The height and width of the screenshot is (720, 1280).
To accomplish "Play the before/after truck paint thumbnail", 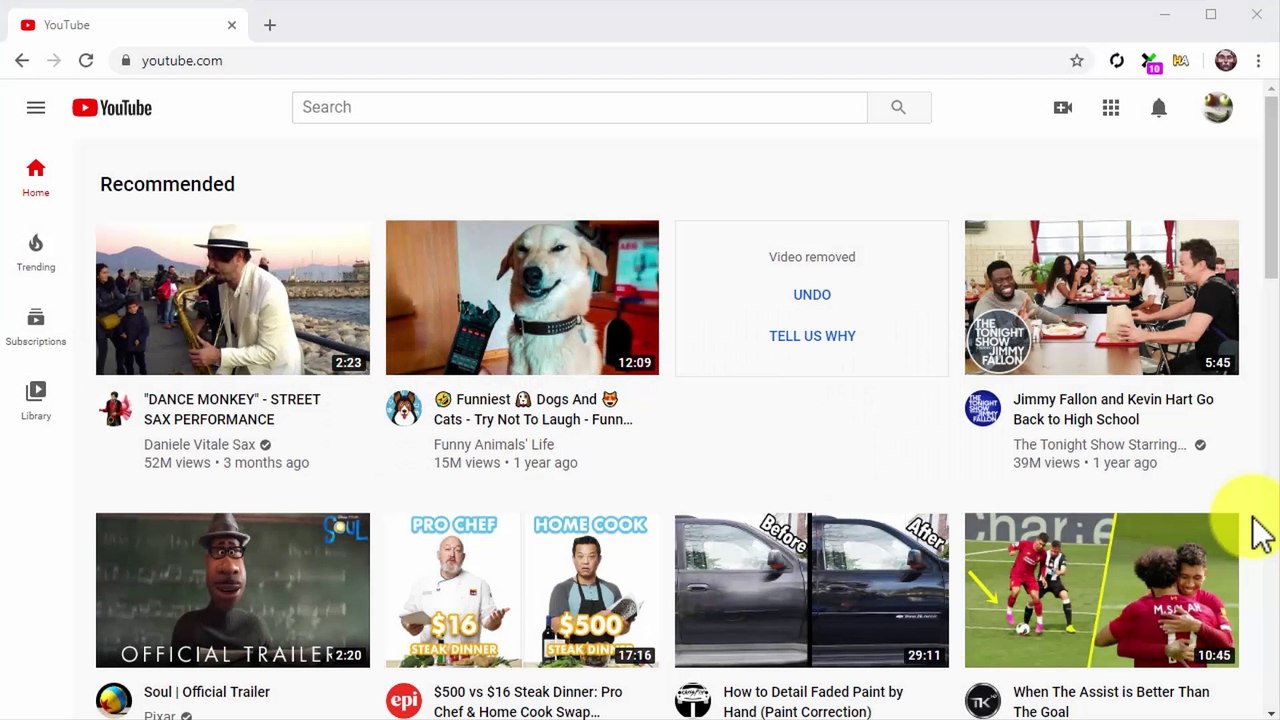I will click(x=812, y=590).
